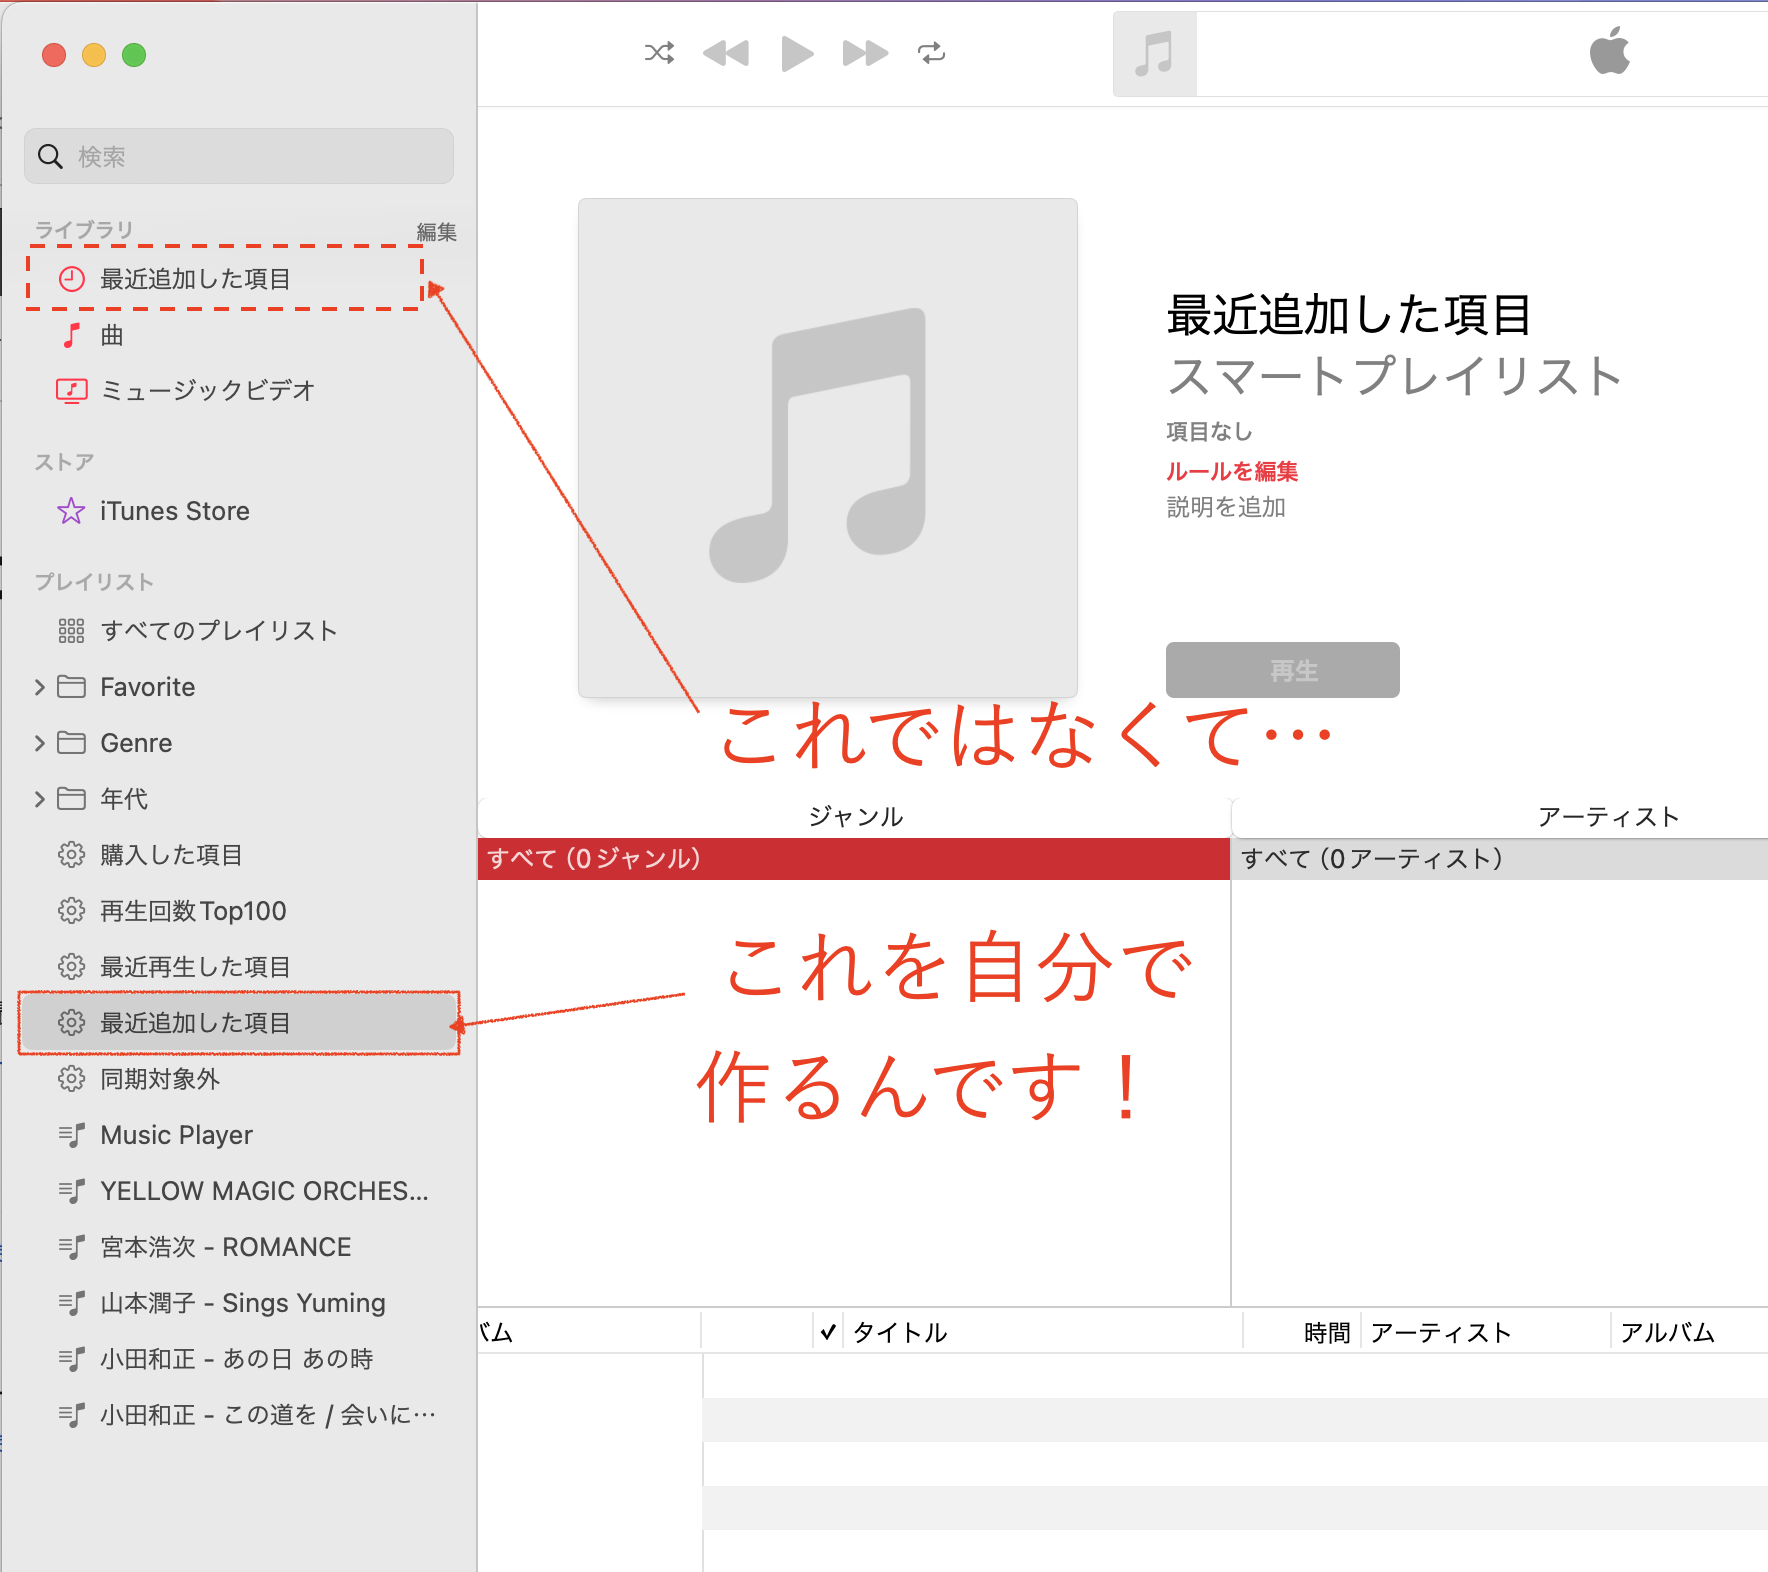This screenshot has width=1768, height=1572.
Task: Select the 年代 folder icon
Action: point(72,799)
